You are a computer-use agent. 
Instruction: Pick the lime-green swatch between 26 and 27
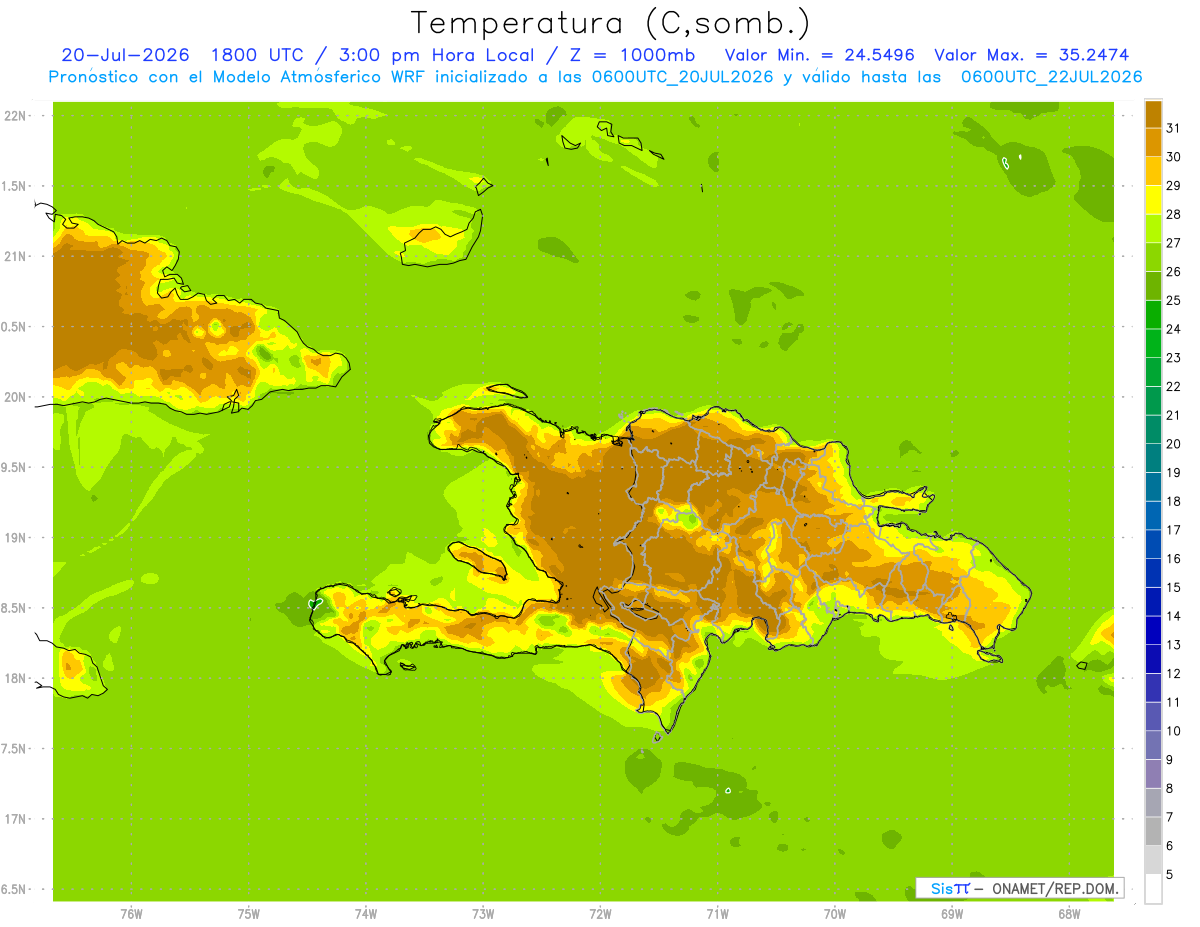point(1153,257)
